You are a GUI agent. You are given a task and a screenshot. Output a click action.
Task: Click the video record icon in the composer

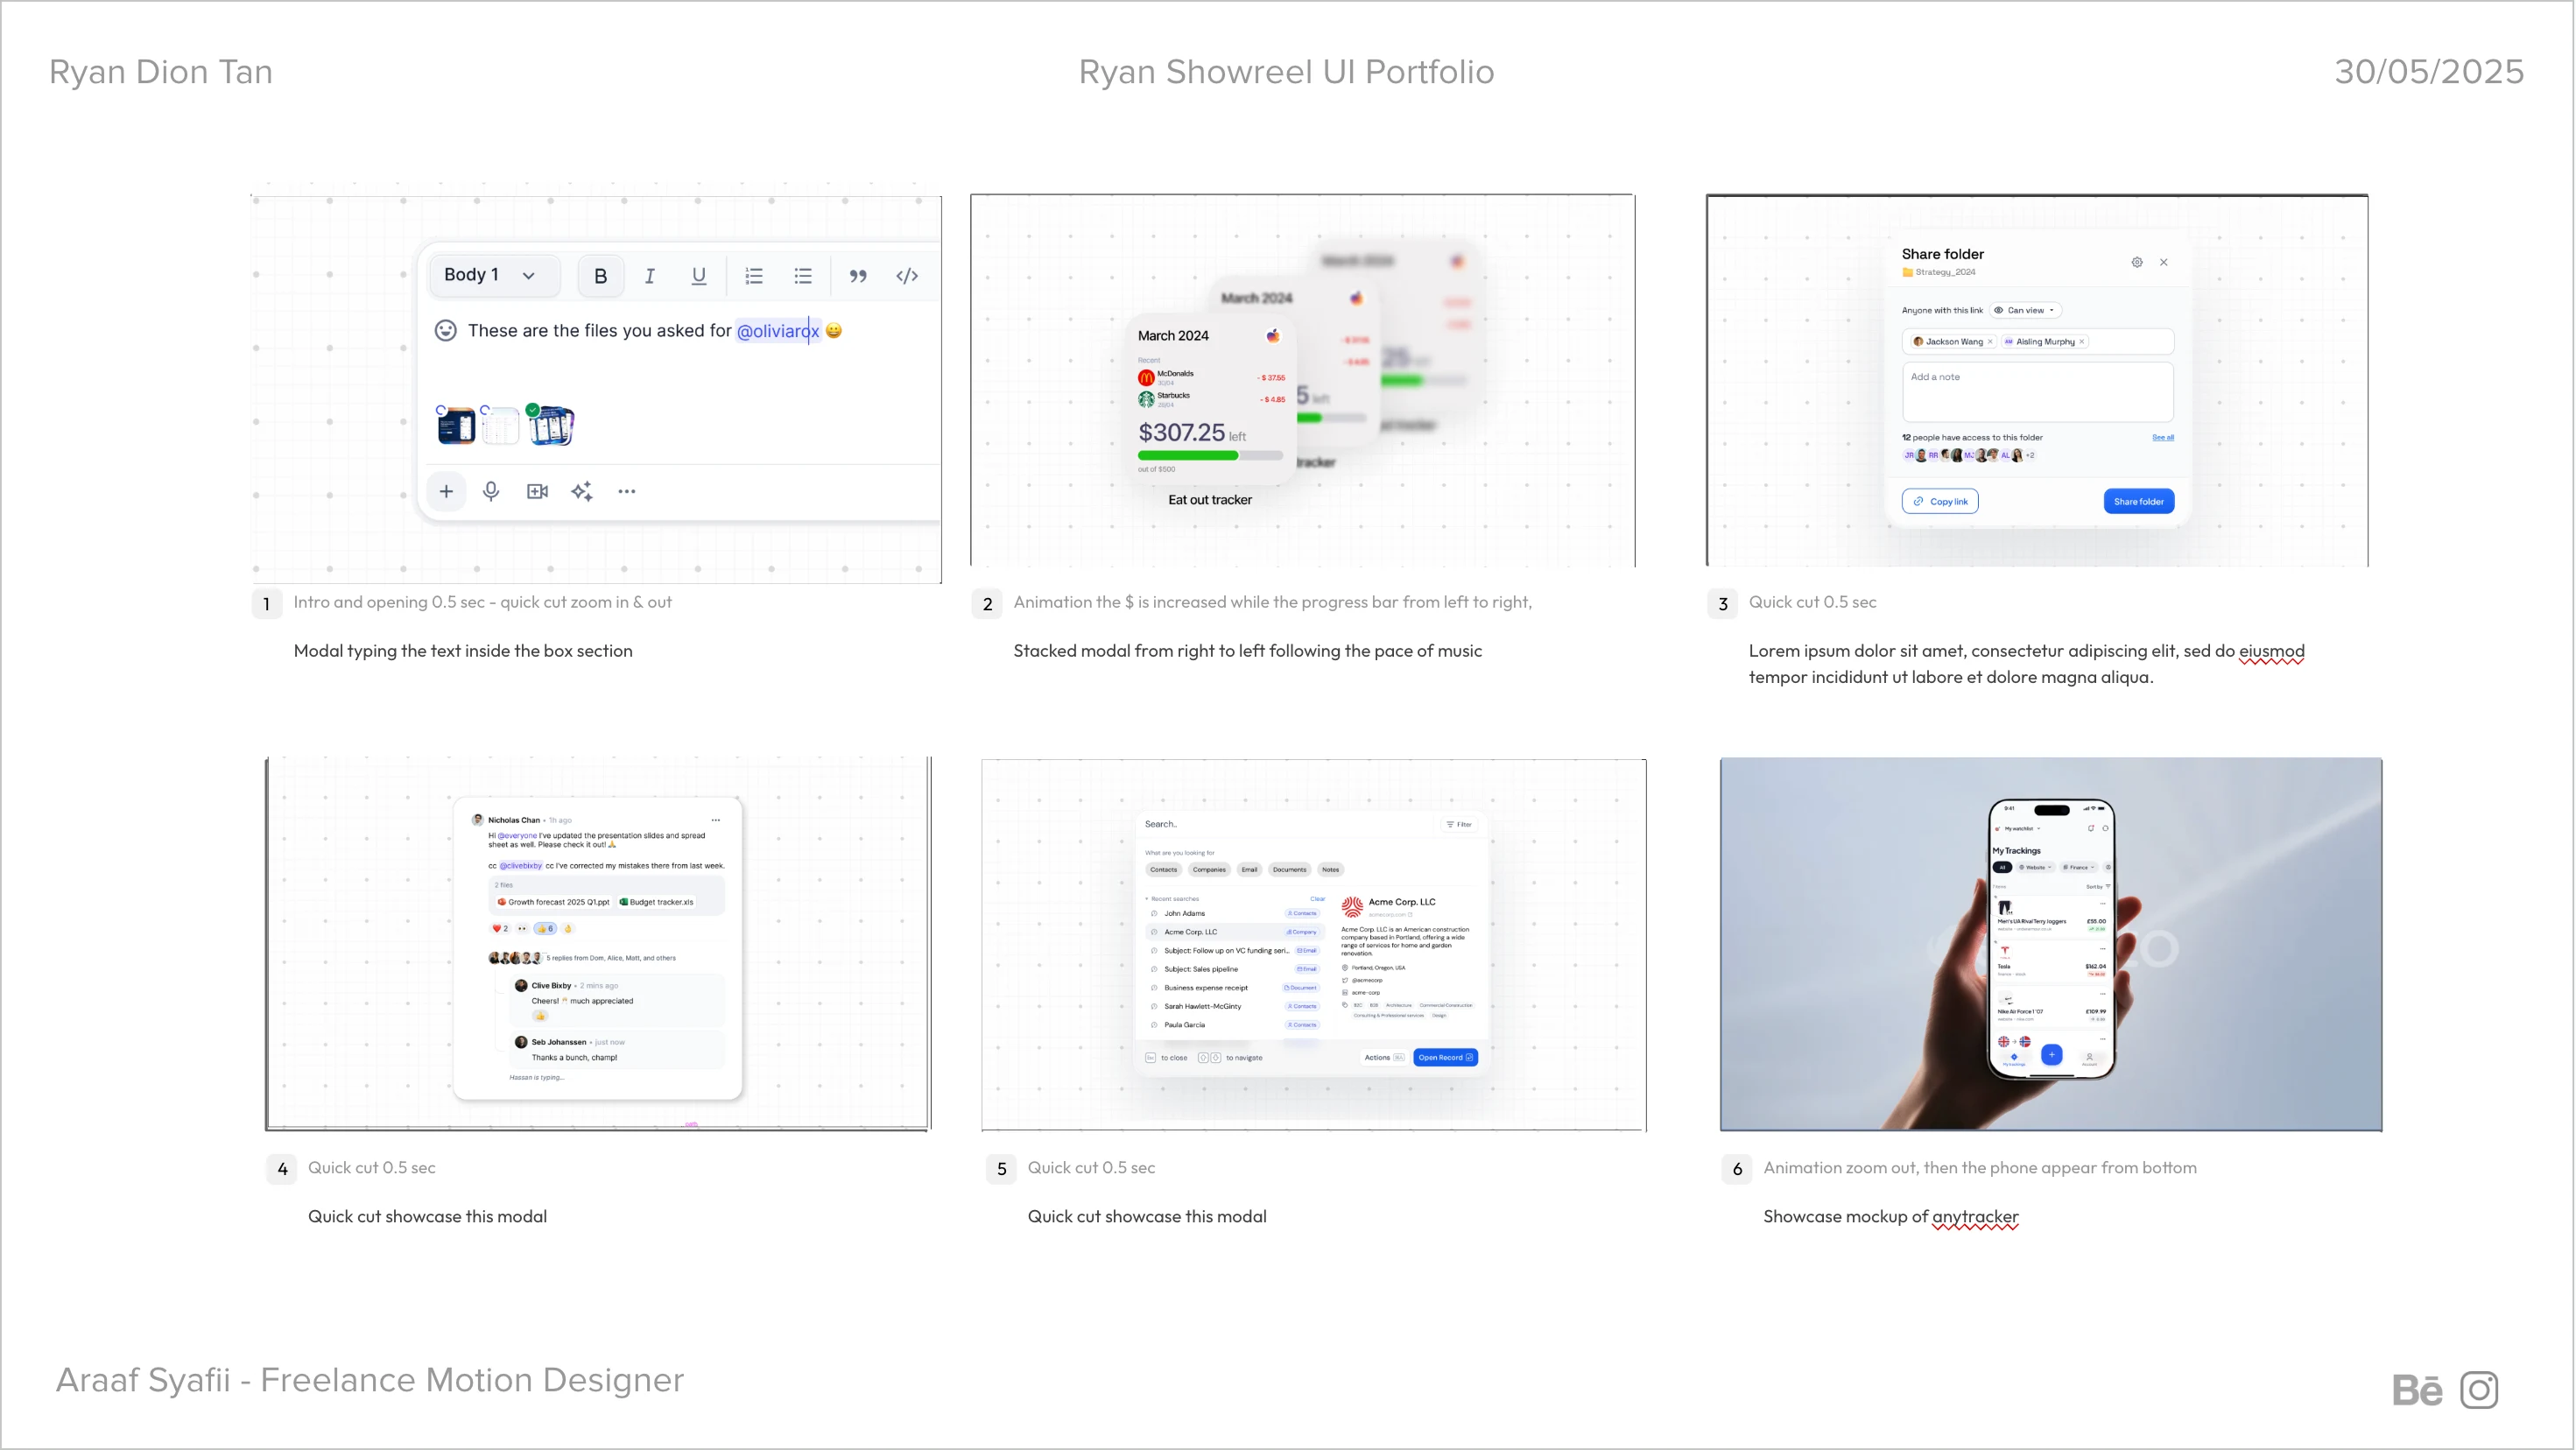[538, 491]
